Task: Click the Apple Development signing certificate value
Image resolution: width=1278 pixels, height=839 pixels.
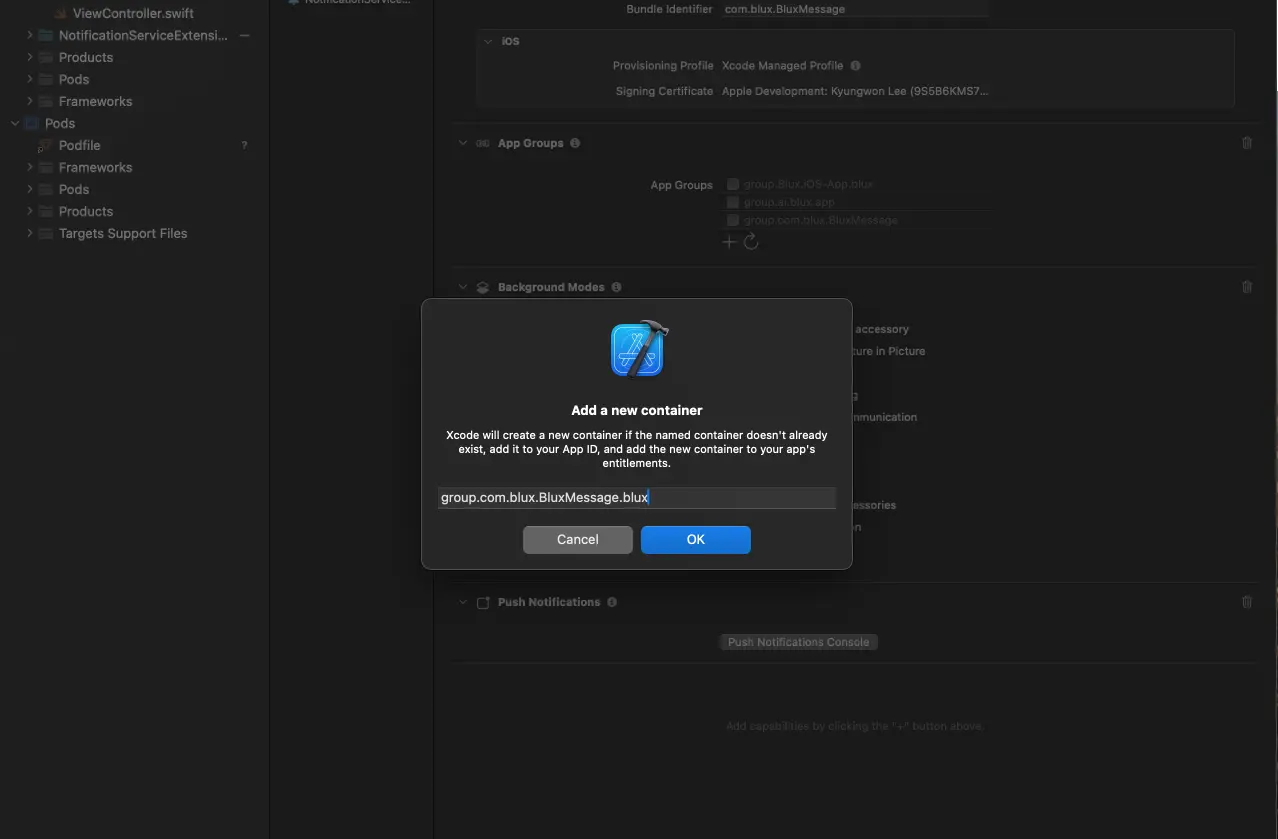Action: (x=855, y=91)
